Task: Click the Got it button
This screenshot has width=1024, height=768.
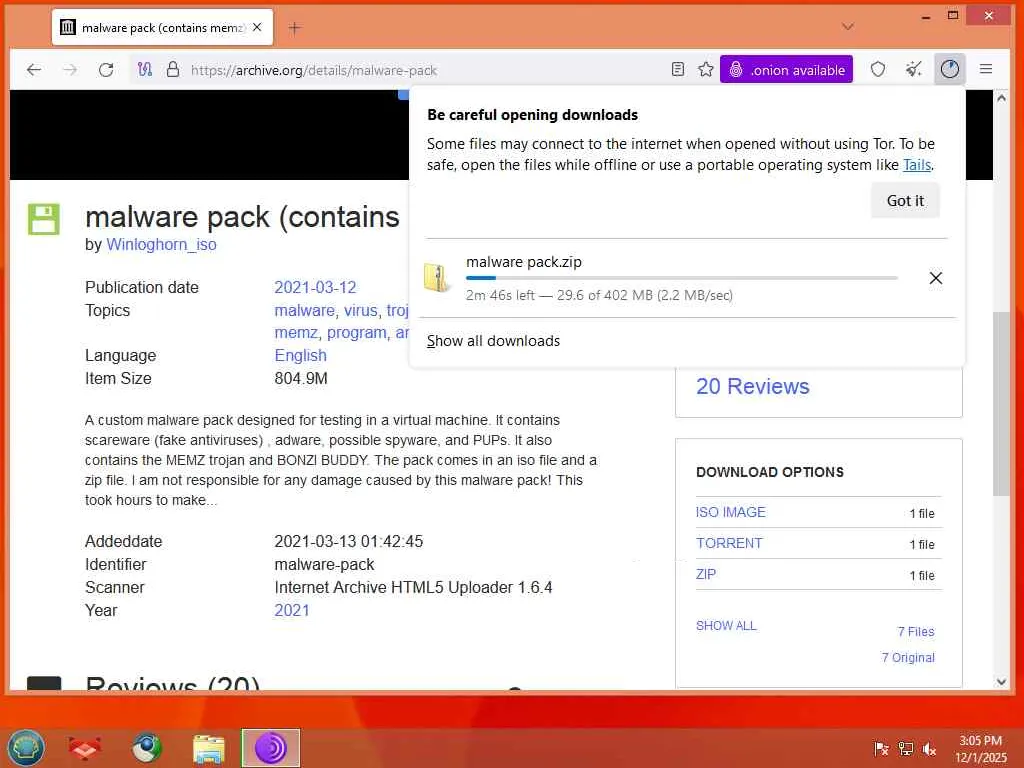Action: tap(905, 200)
